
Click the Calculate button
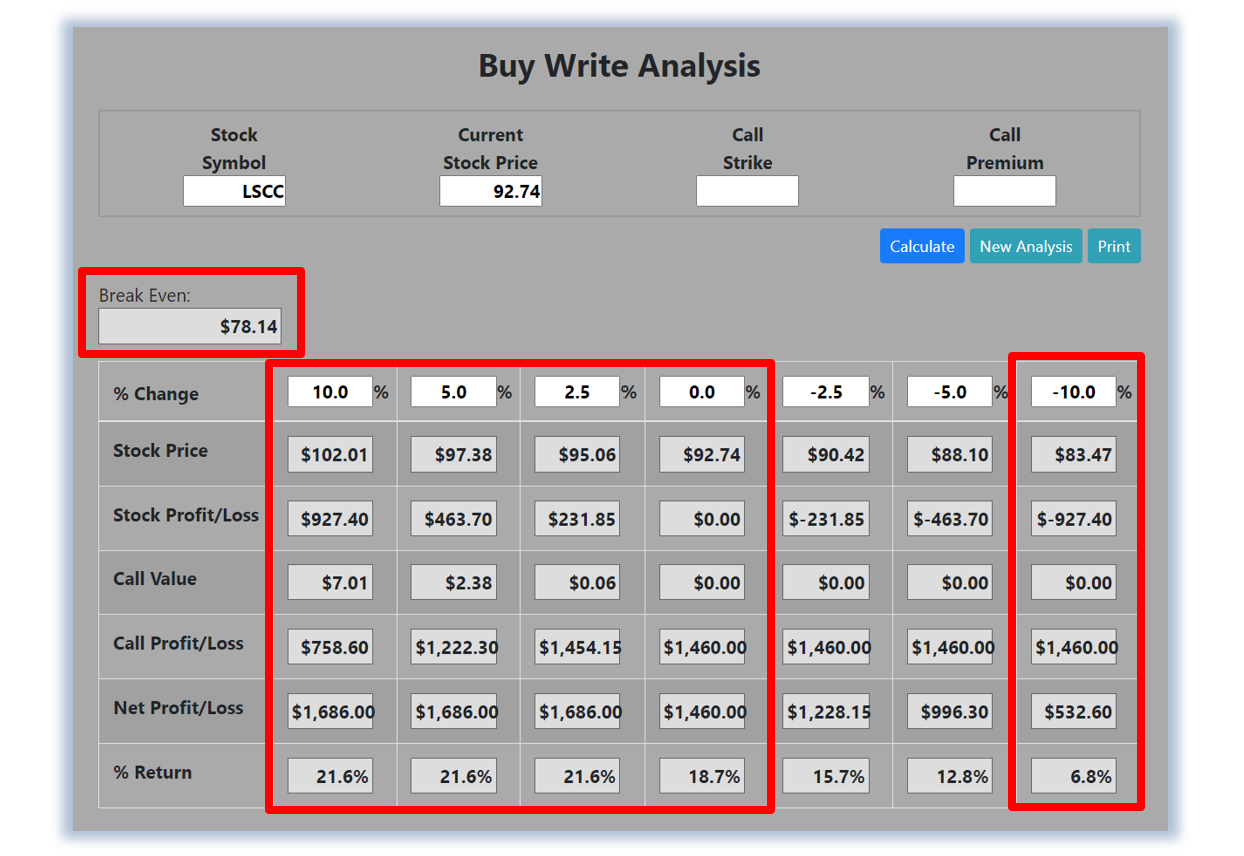[921, 247]
